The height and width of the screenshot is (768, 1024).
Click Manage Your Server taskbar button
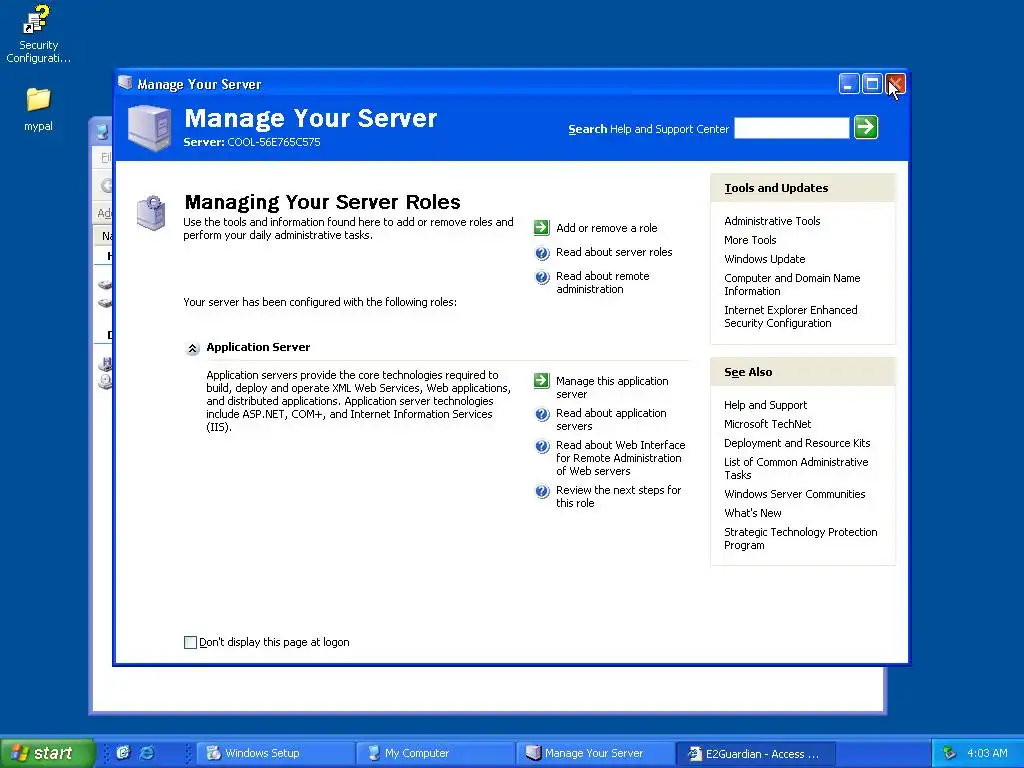pos(596,753)
